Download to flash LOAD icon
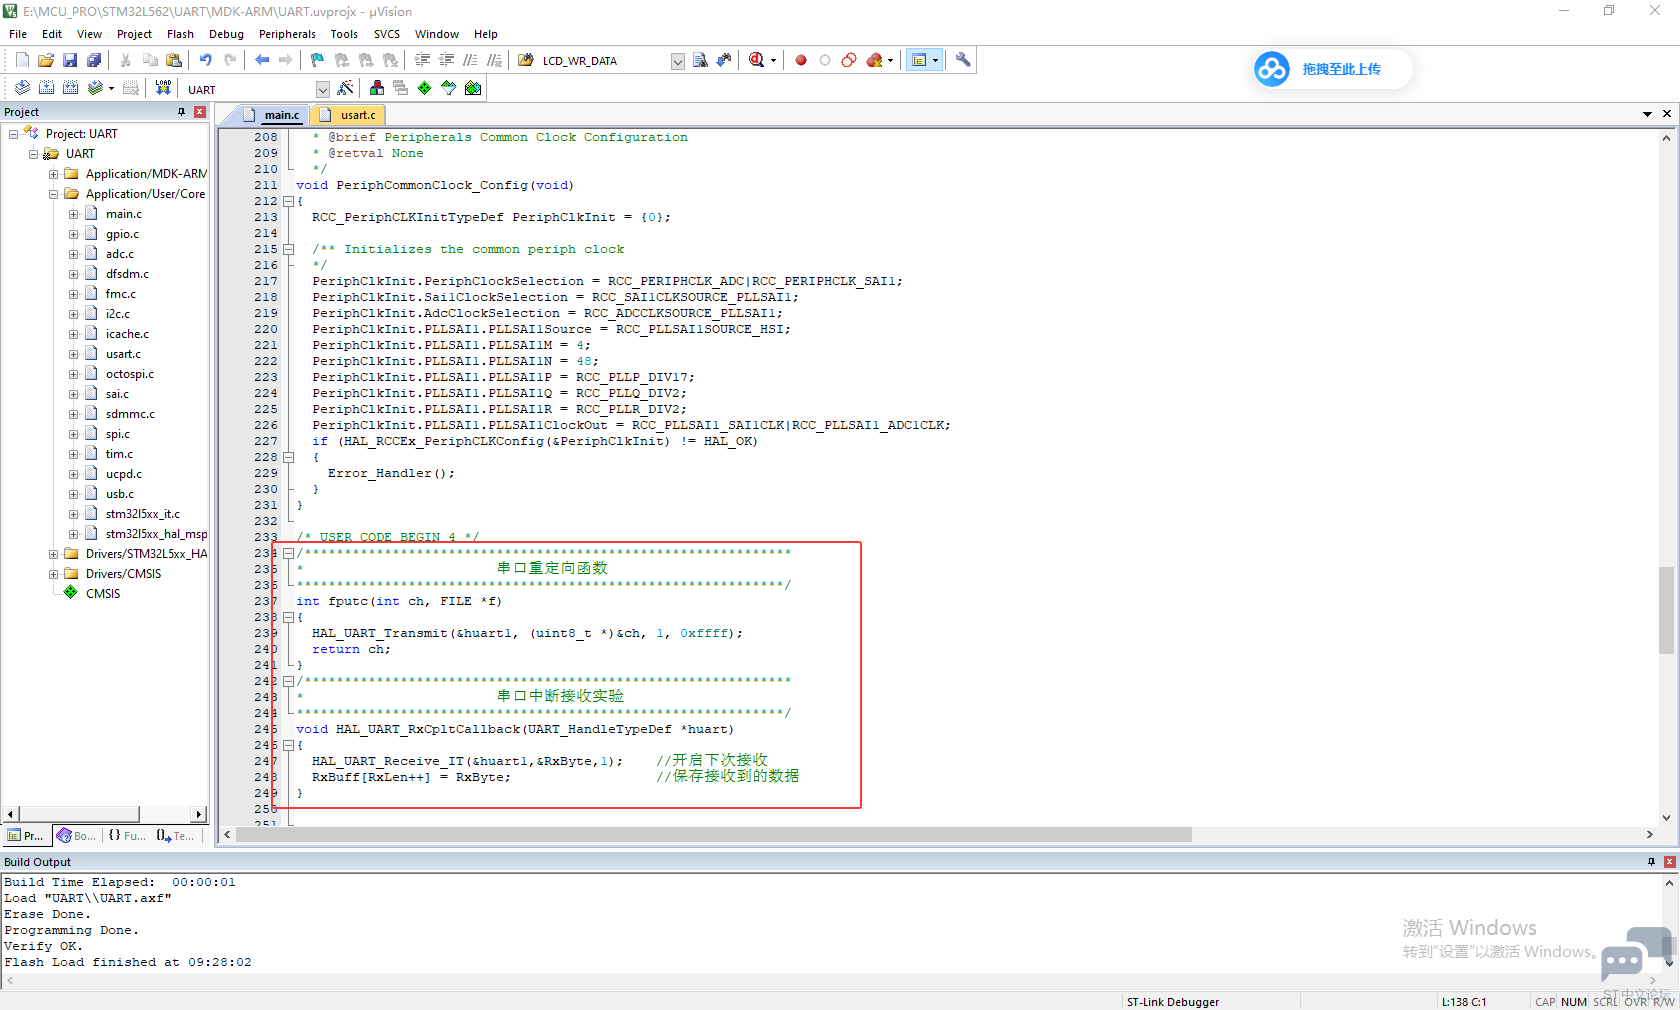Viewport: 1680px width, 1010px height. pos(163,88)
